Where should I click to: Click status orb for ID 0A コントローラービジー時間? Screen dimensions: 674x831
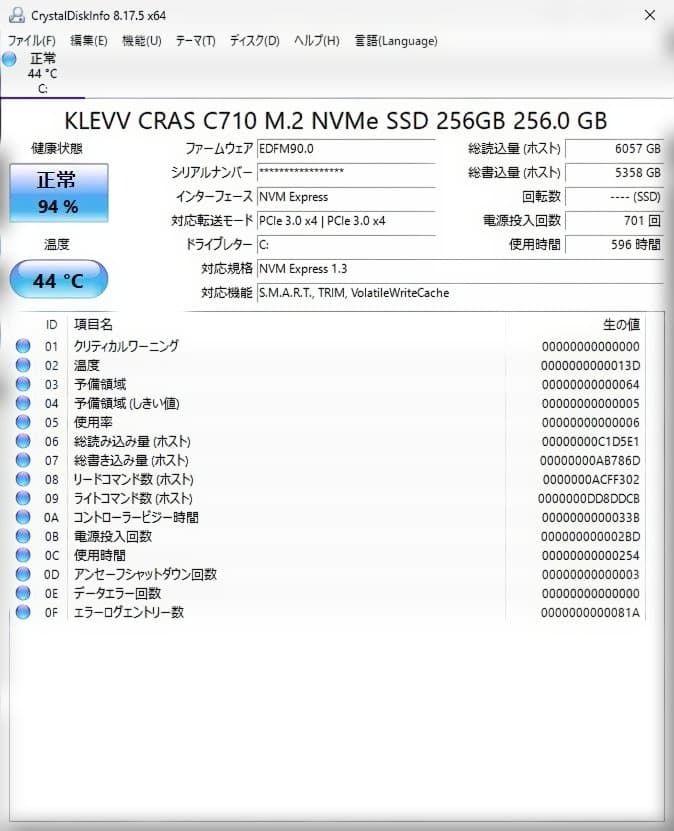pyautogui.click(x=23, y=517)
